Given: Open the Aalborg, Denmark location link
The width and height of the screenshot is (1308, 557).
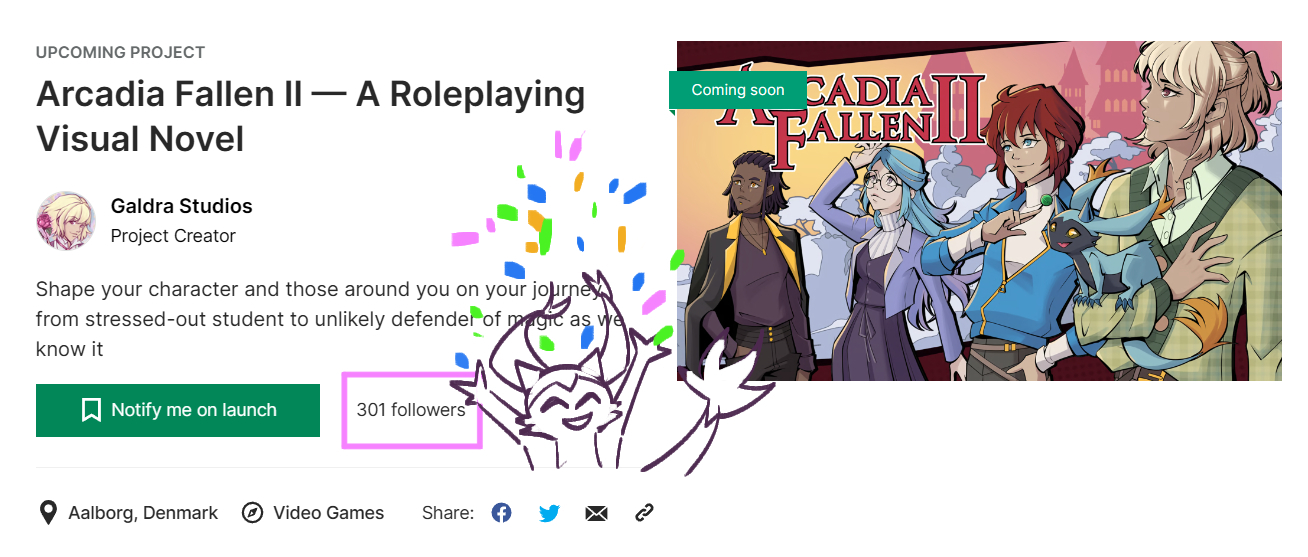Looking at the screenshot, I should pyautogui.click(x=143, y=513).
